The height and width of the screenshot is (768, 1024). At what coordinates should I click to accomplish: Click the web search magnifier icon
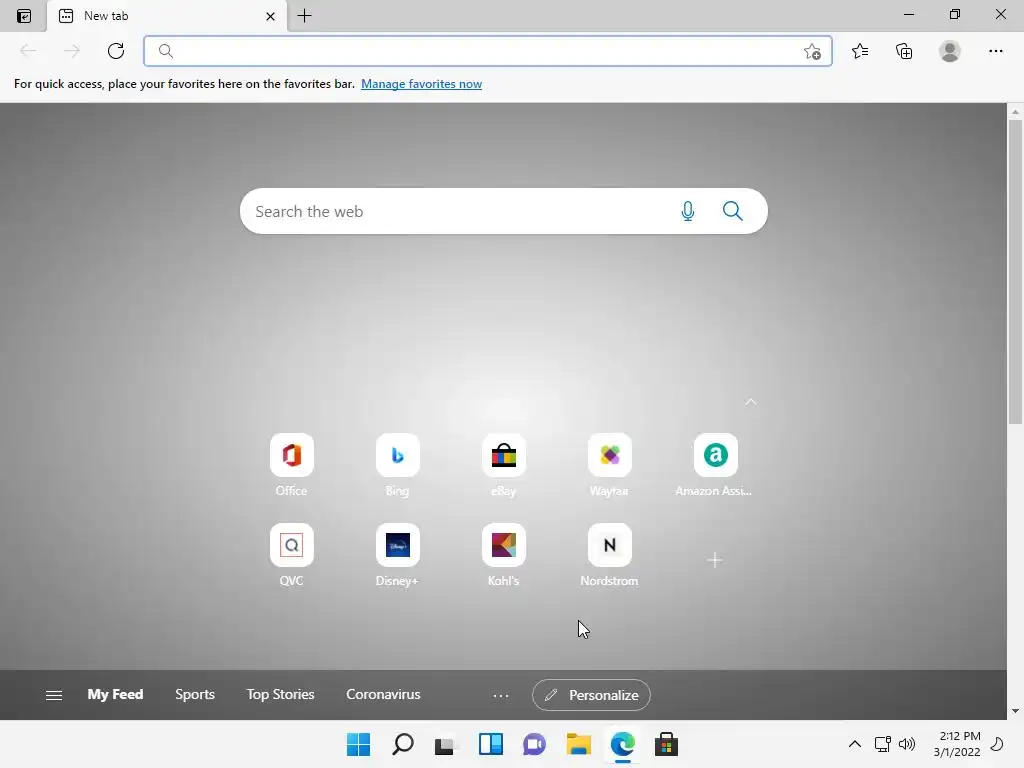(733, 211)
